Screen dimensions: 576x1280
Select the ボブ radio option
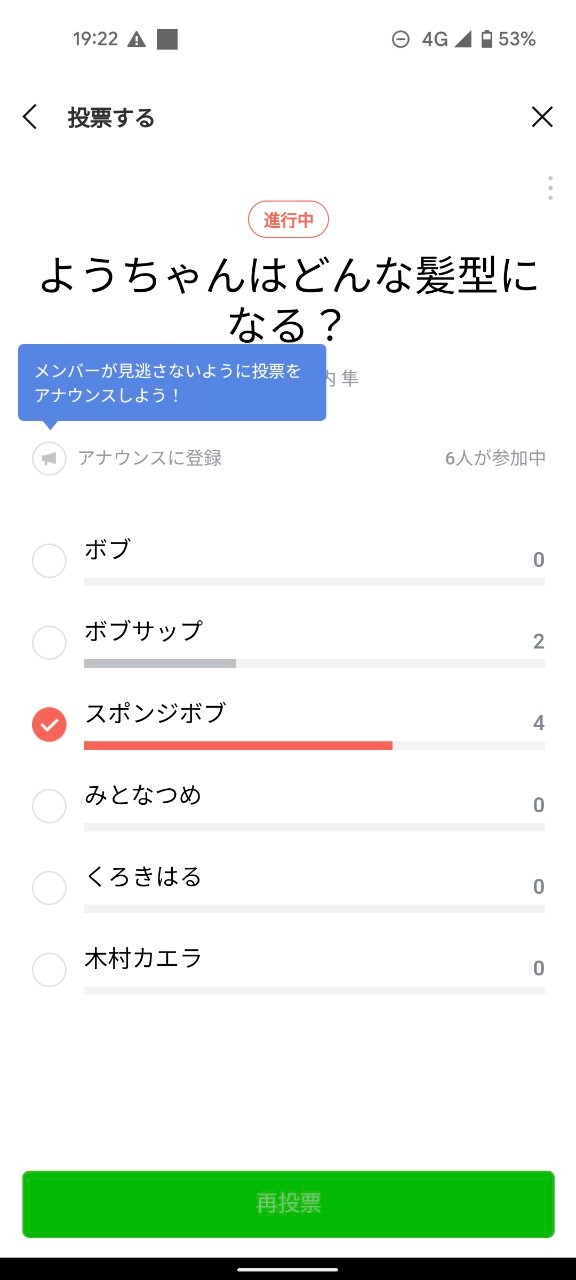click(49, 560)
